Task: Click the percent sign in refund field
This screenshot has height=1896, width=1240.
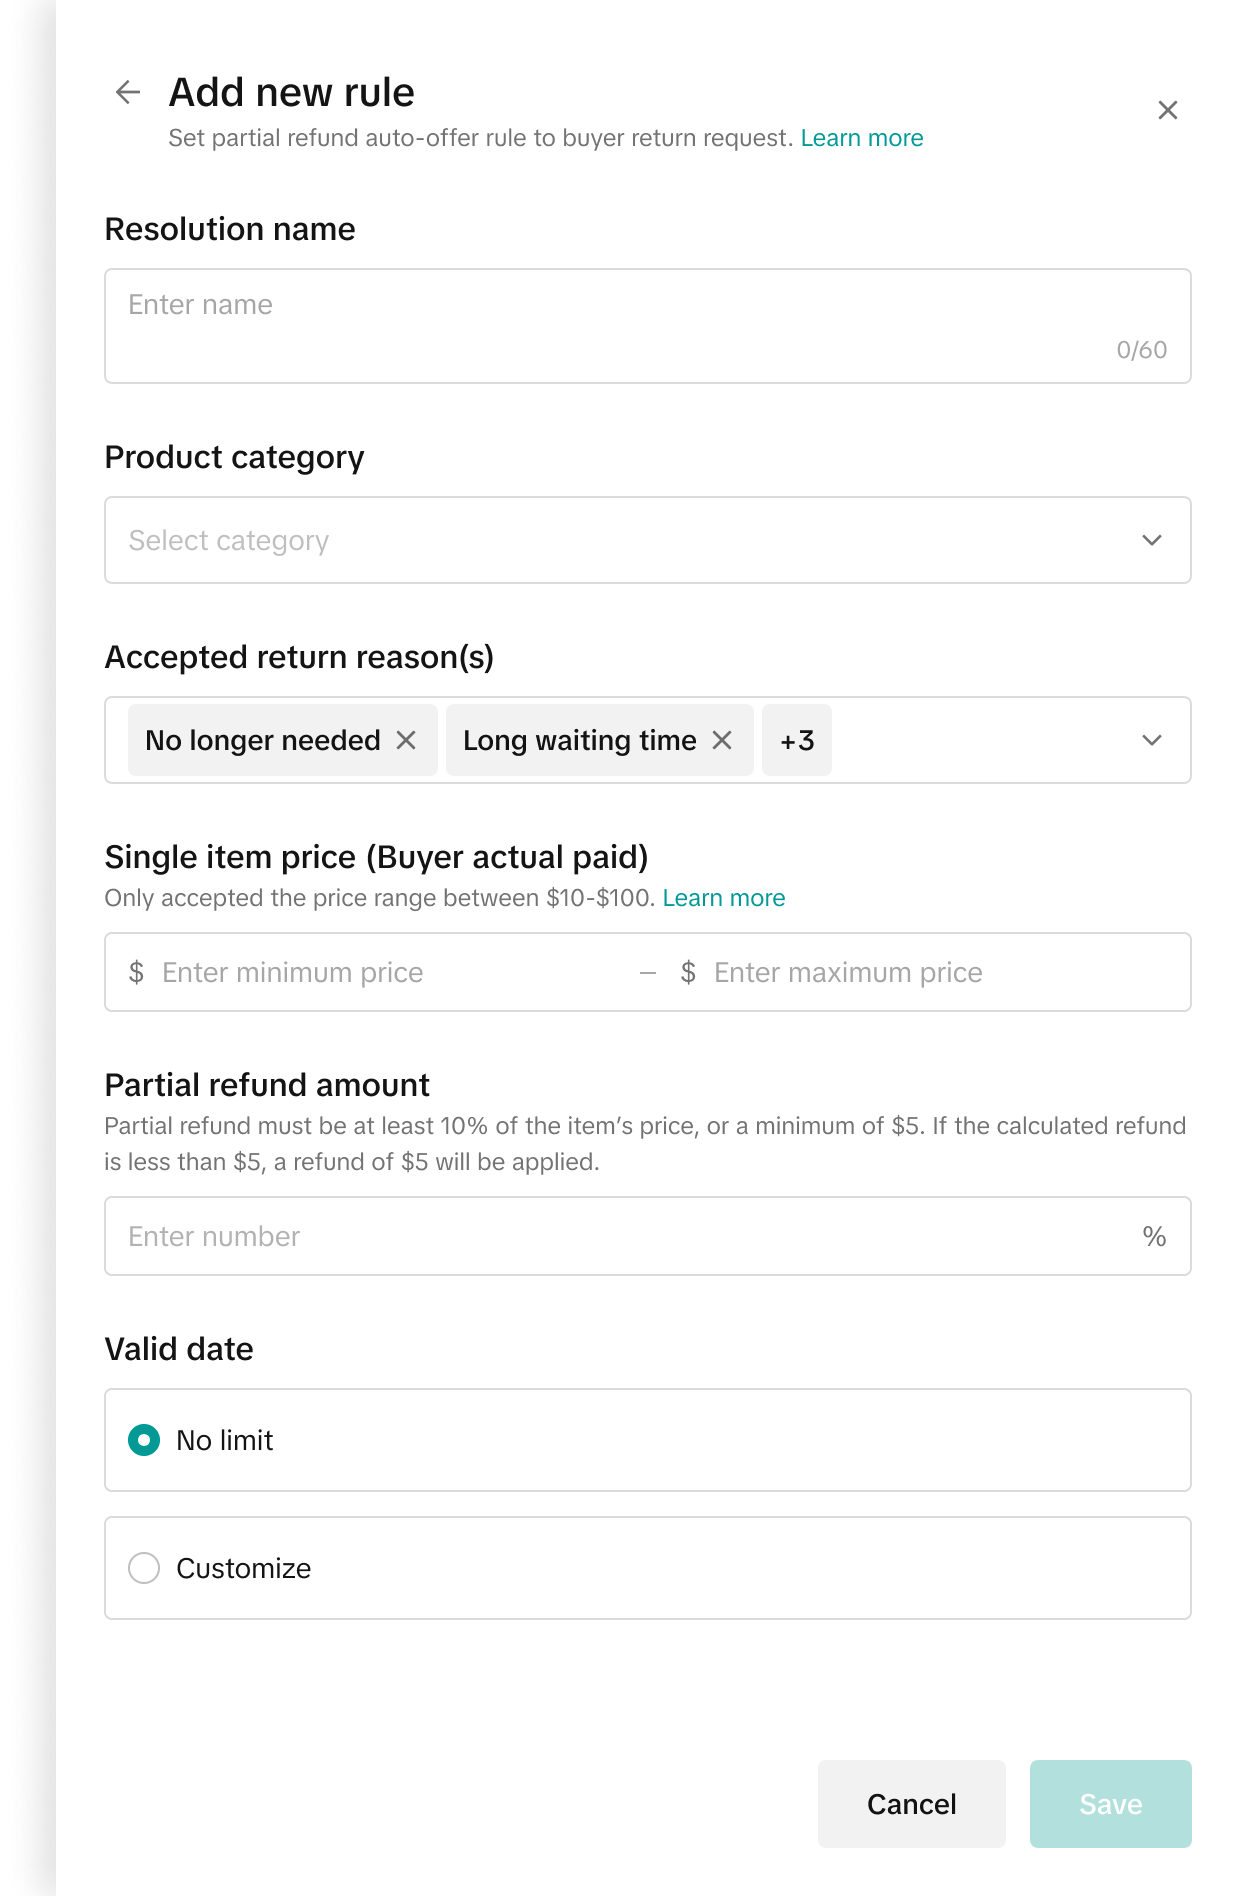Action: point(1154,1236)
